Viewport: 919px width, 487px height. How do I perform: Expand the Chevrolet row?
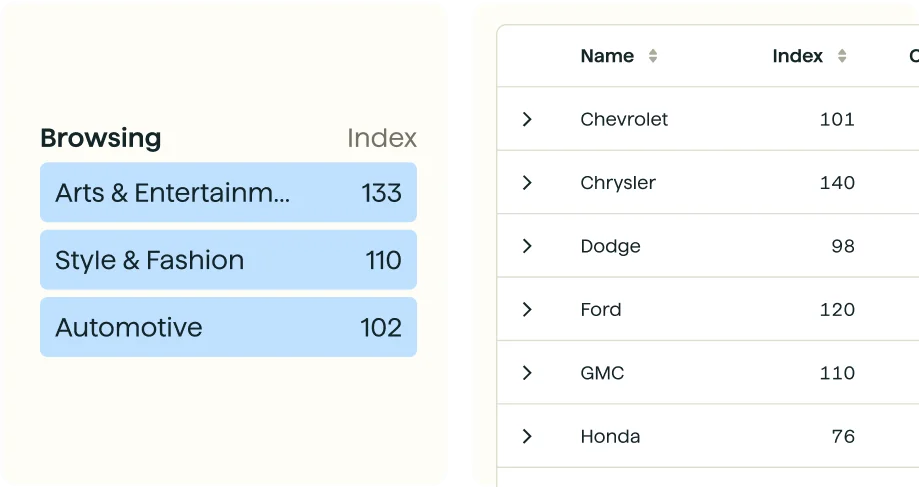(x=527, y=119)
